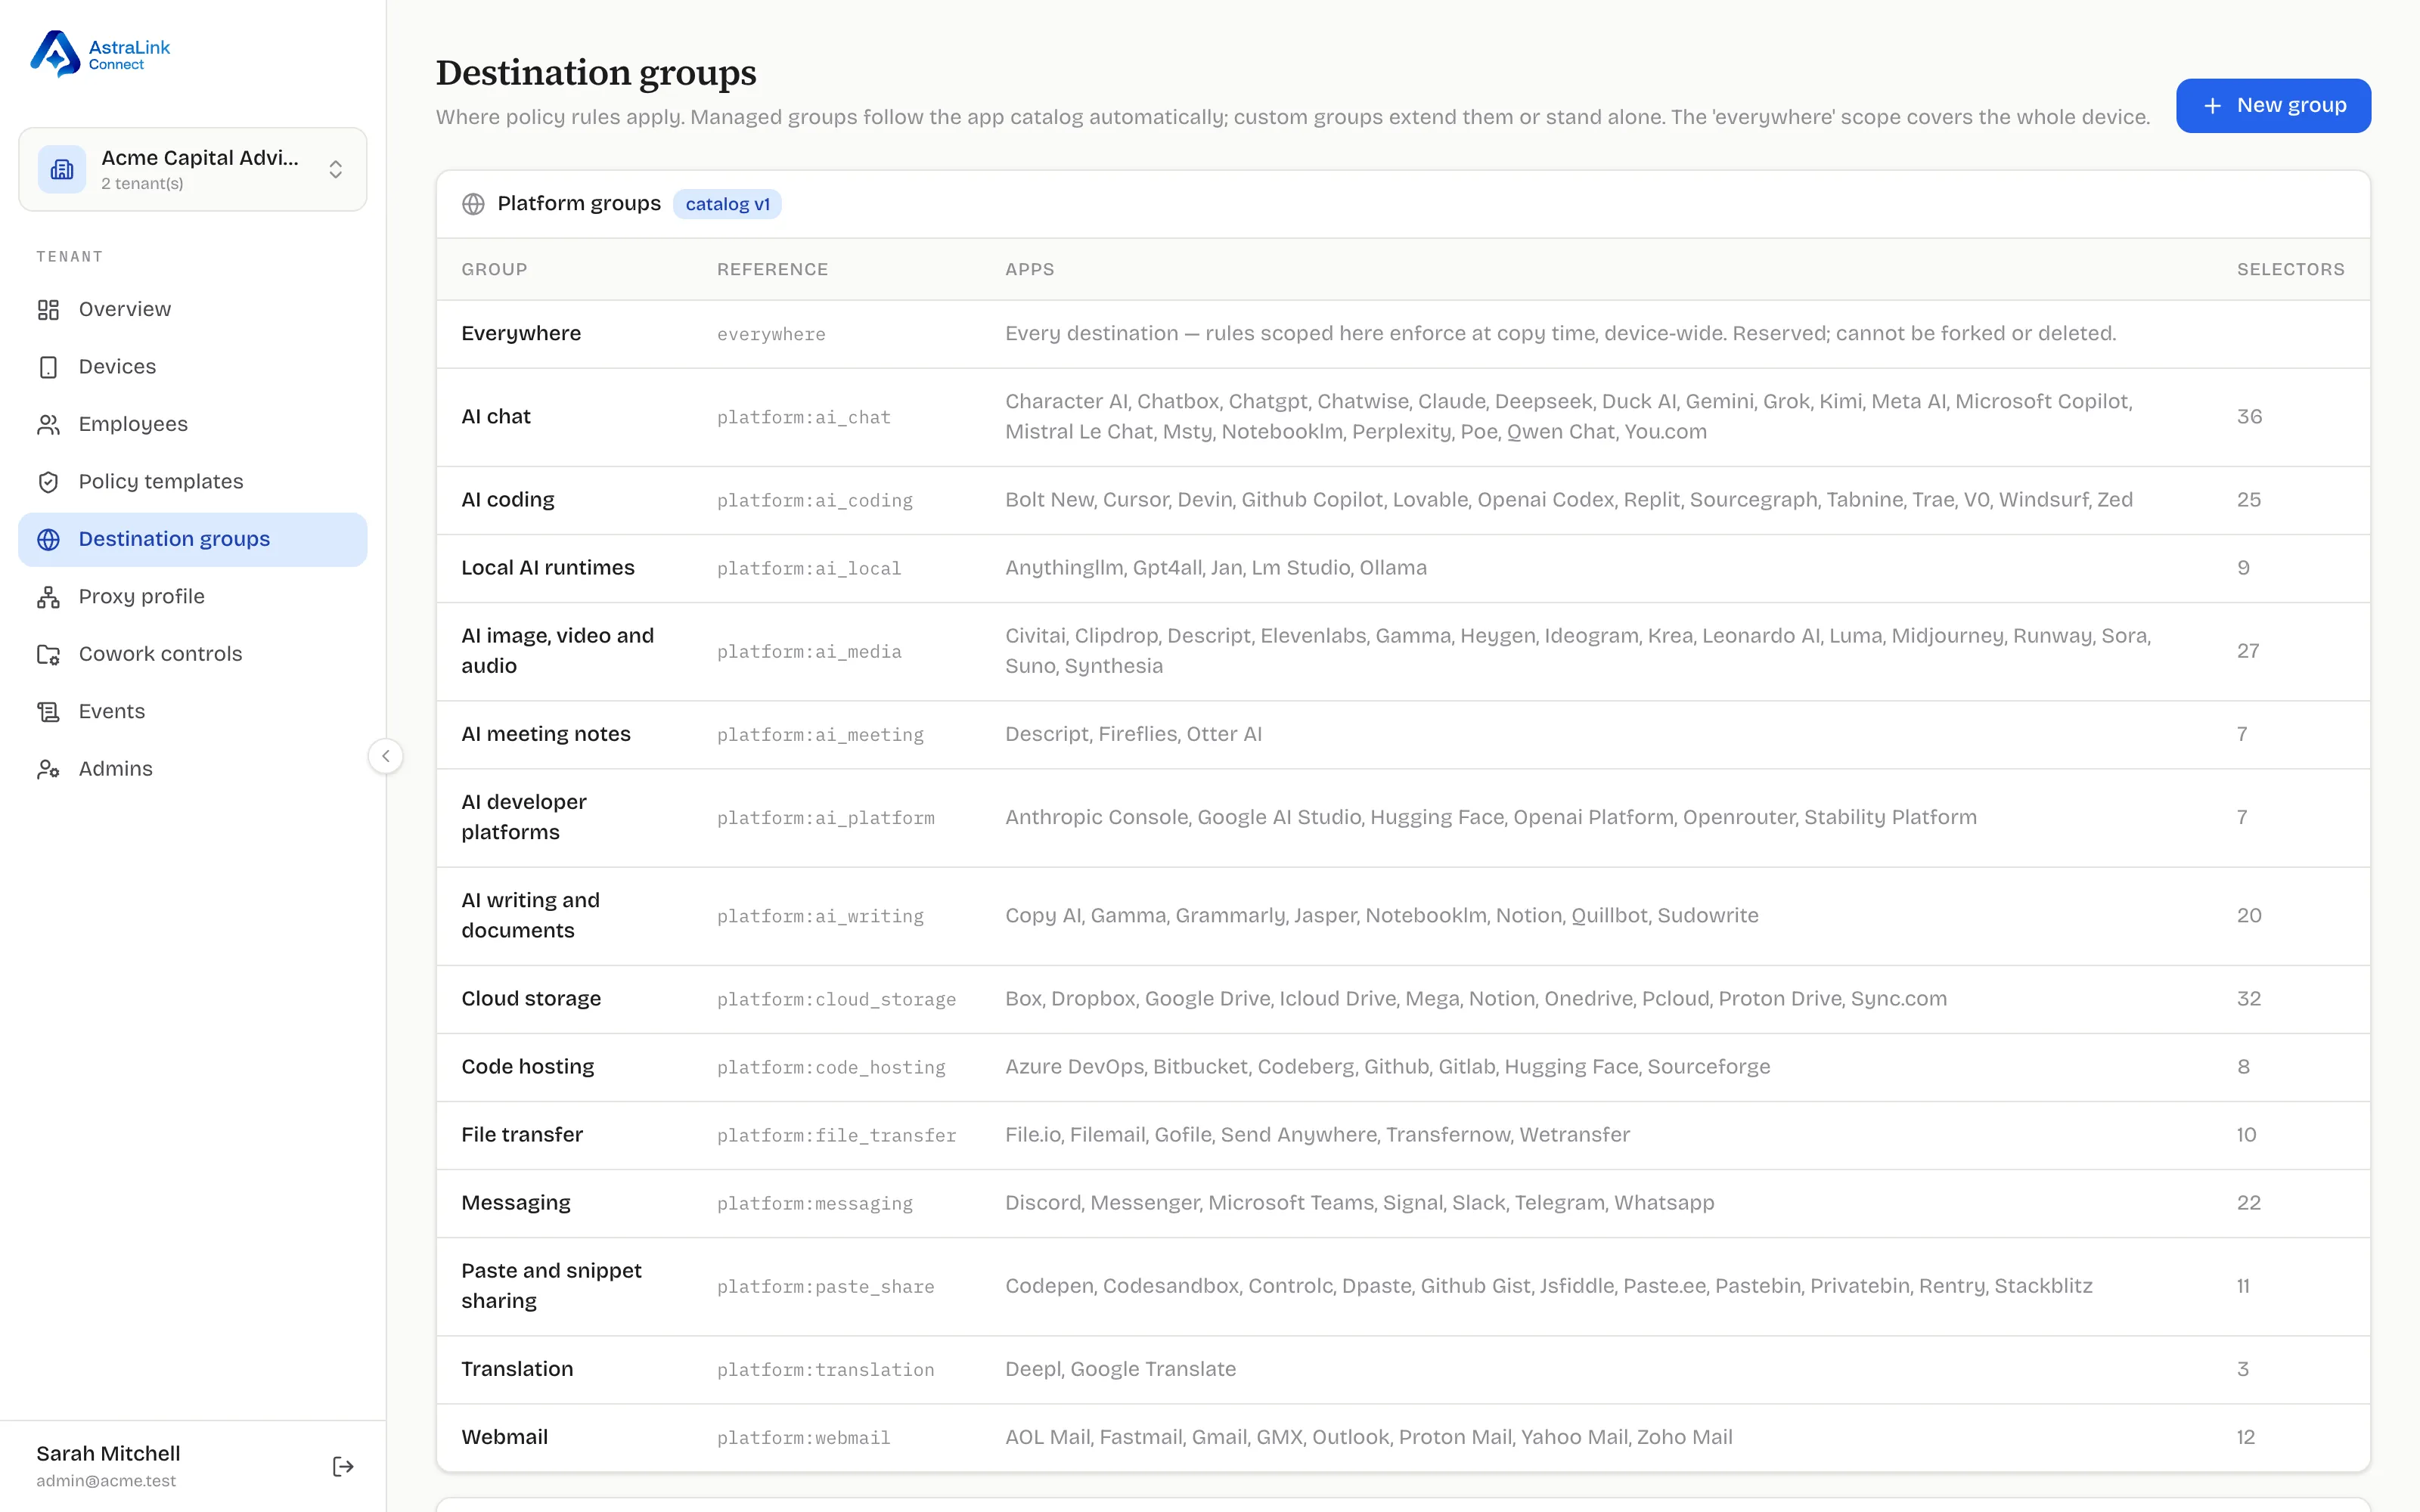Click the Proxy profile network icon
2420x1512 pixels.
(x=48, y=597)
